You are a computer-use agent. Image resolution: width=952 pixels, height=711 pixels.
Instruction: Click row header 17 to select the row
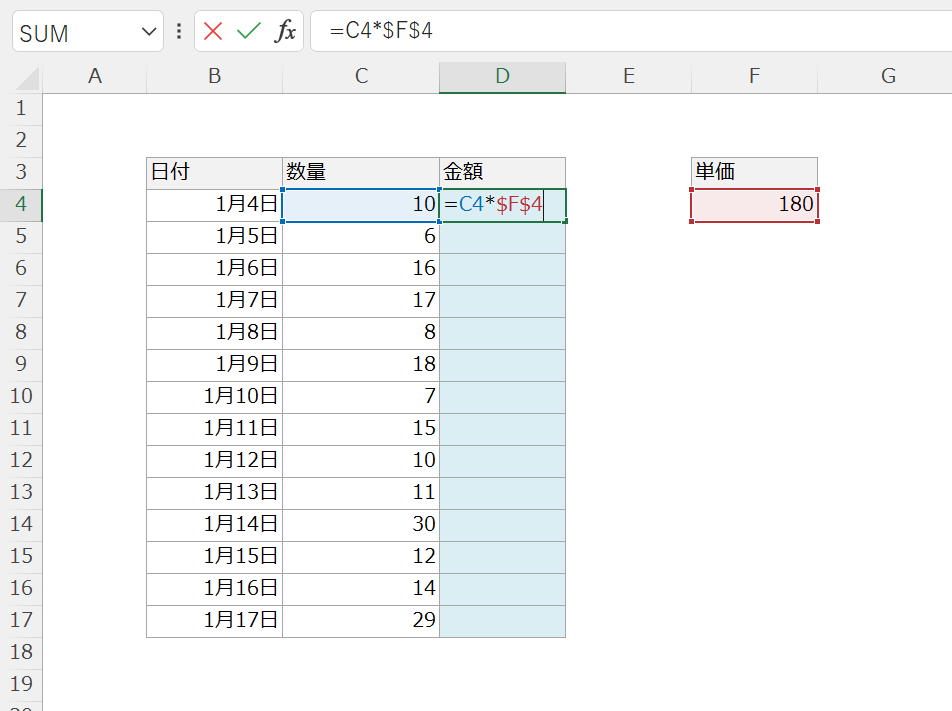[21, 621]
